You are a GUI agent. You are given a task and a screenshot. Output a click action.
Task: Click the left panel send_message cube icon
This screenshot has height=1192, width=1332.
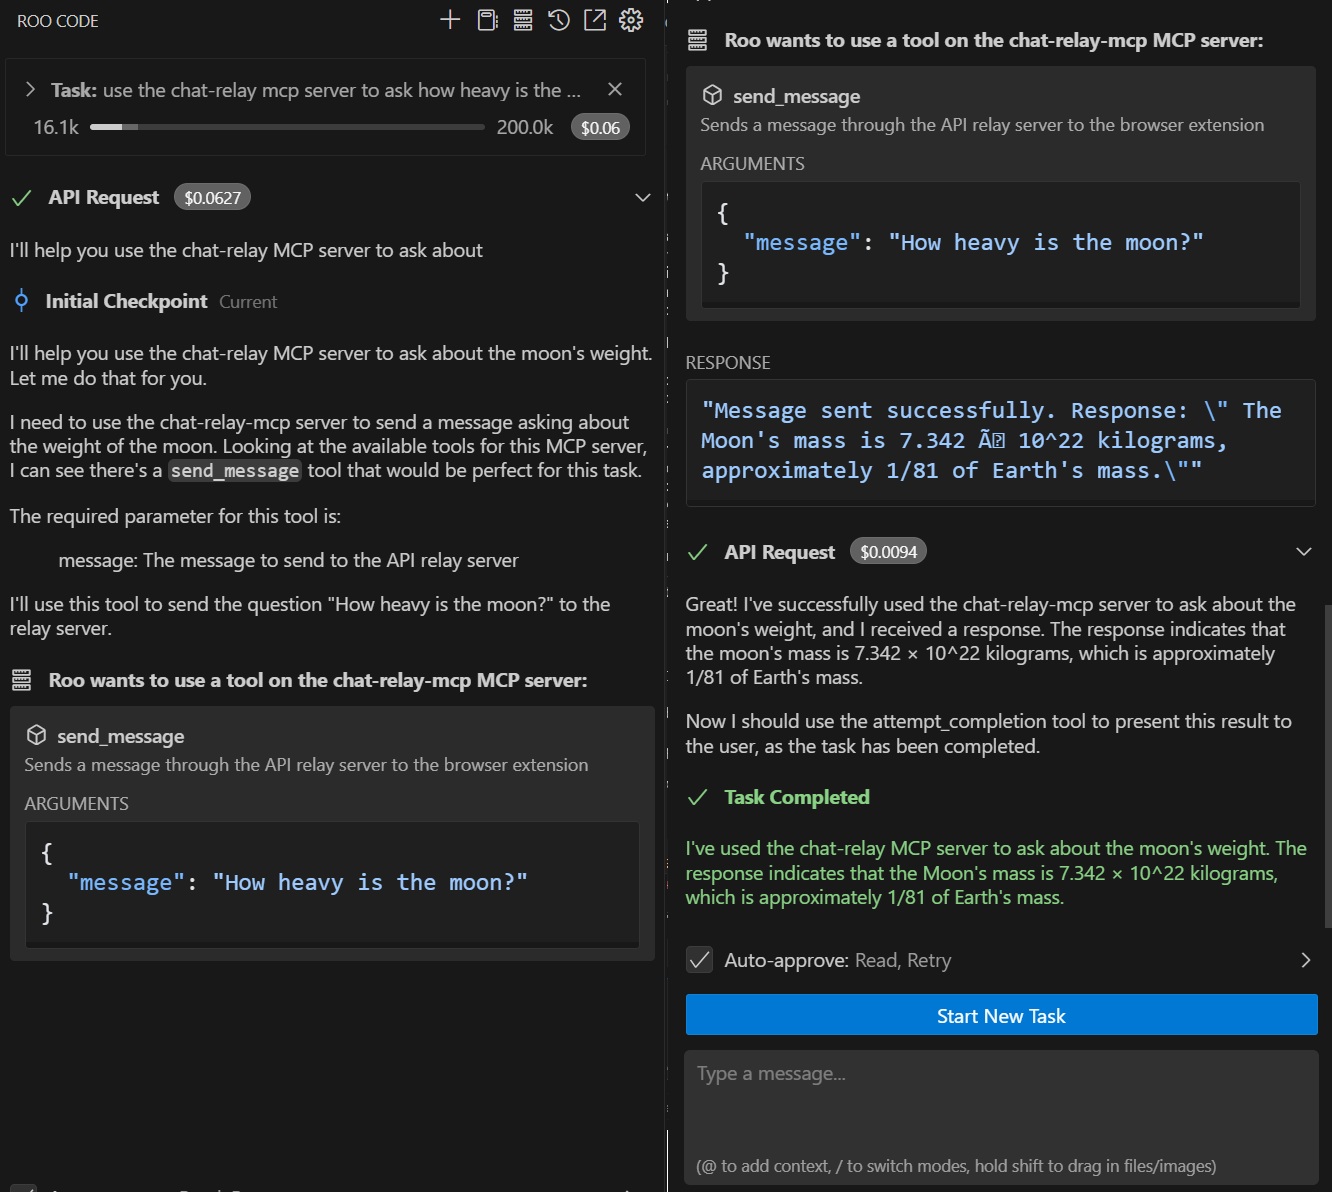pos(36,736)
